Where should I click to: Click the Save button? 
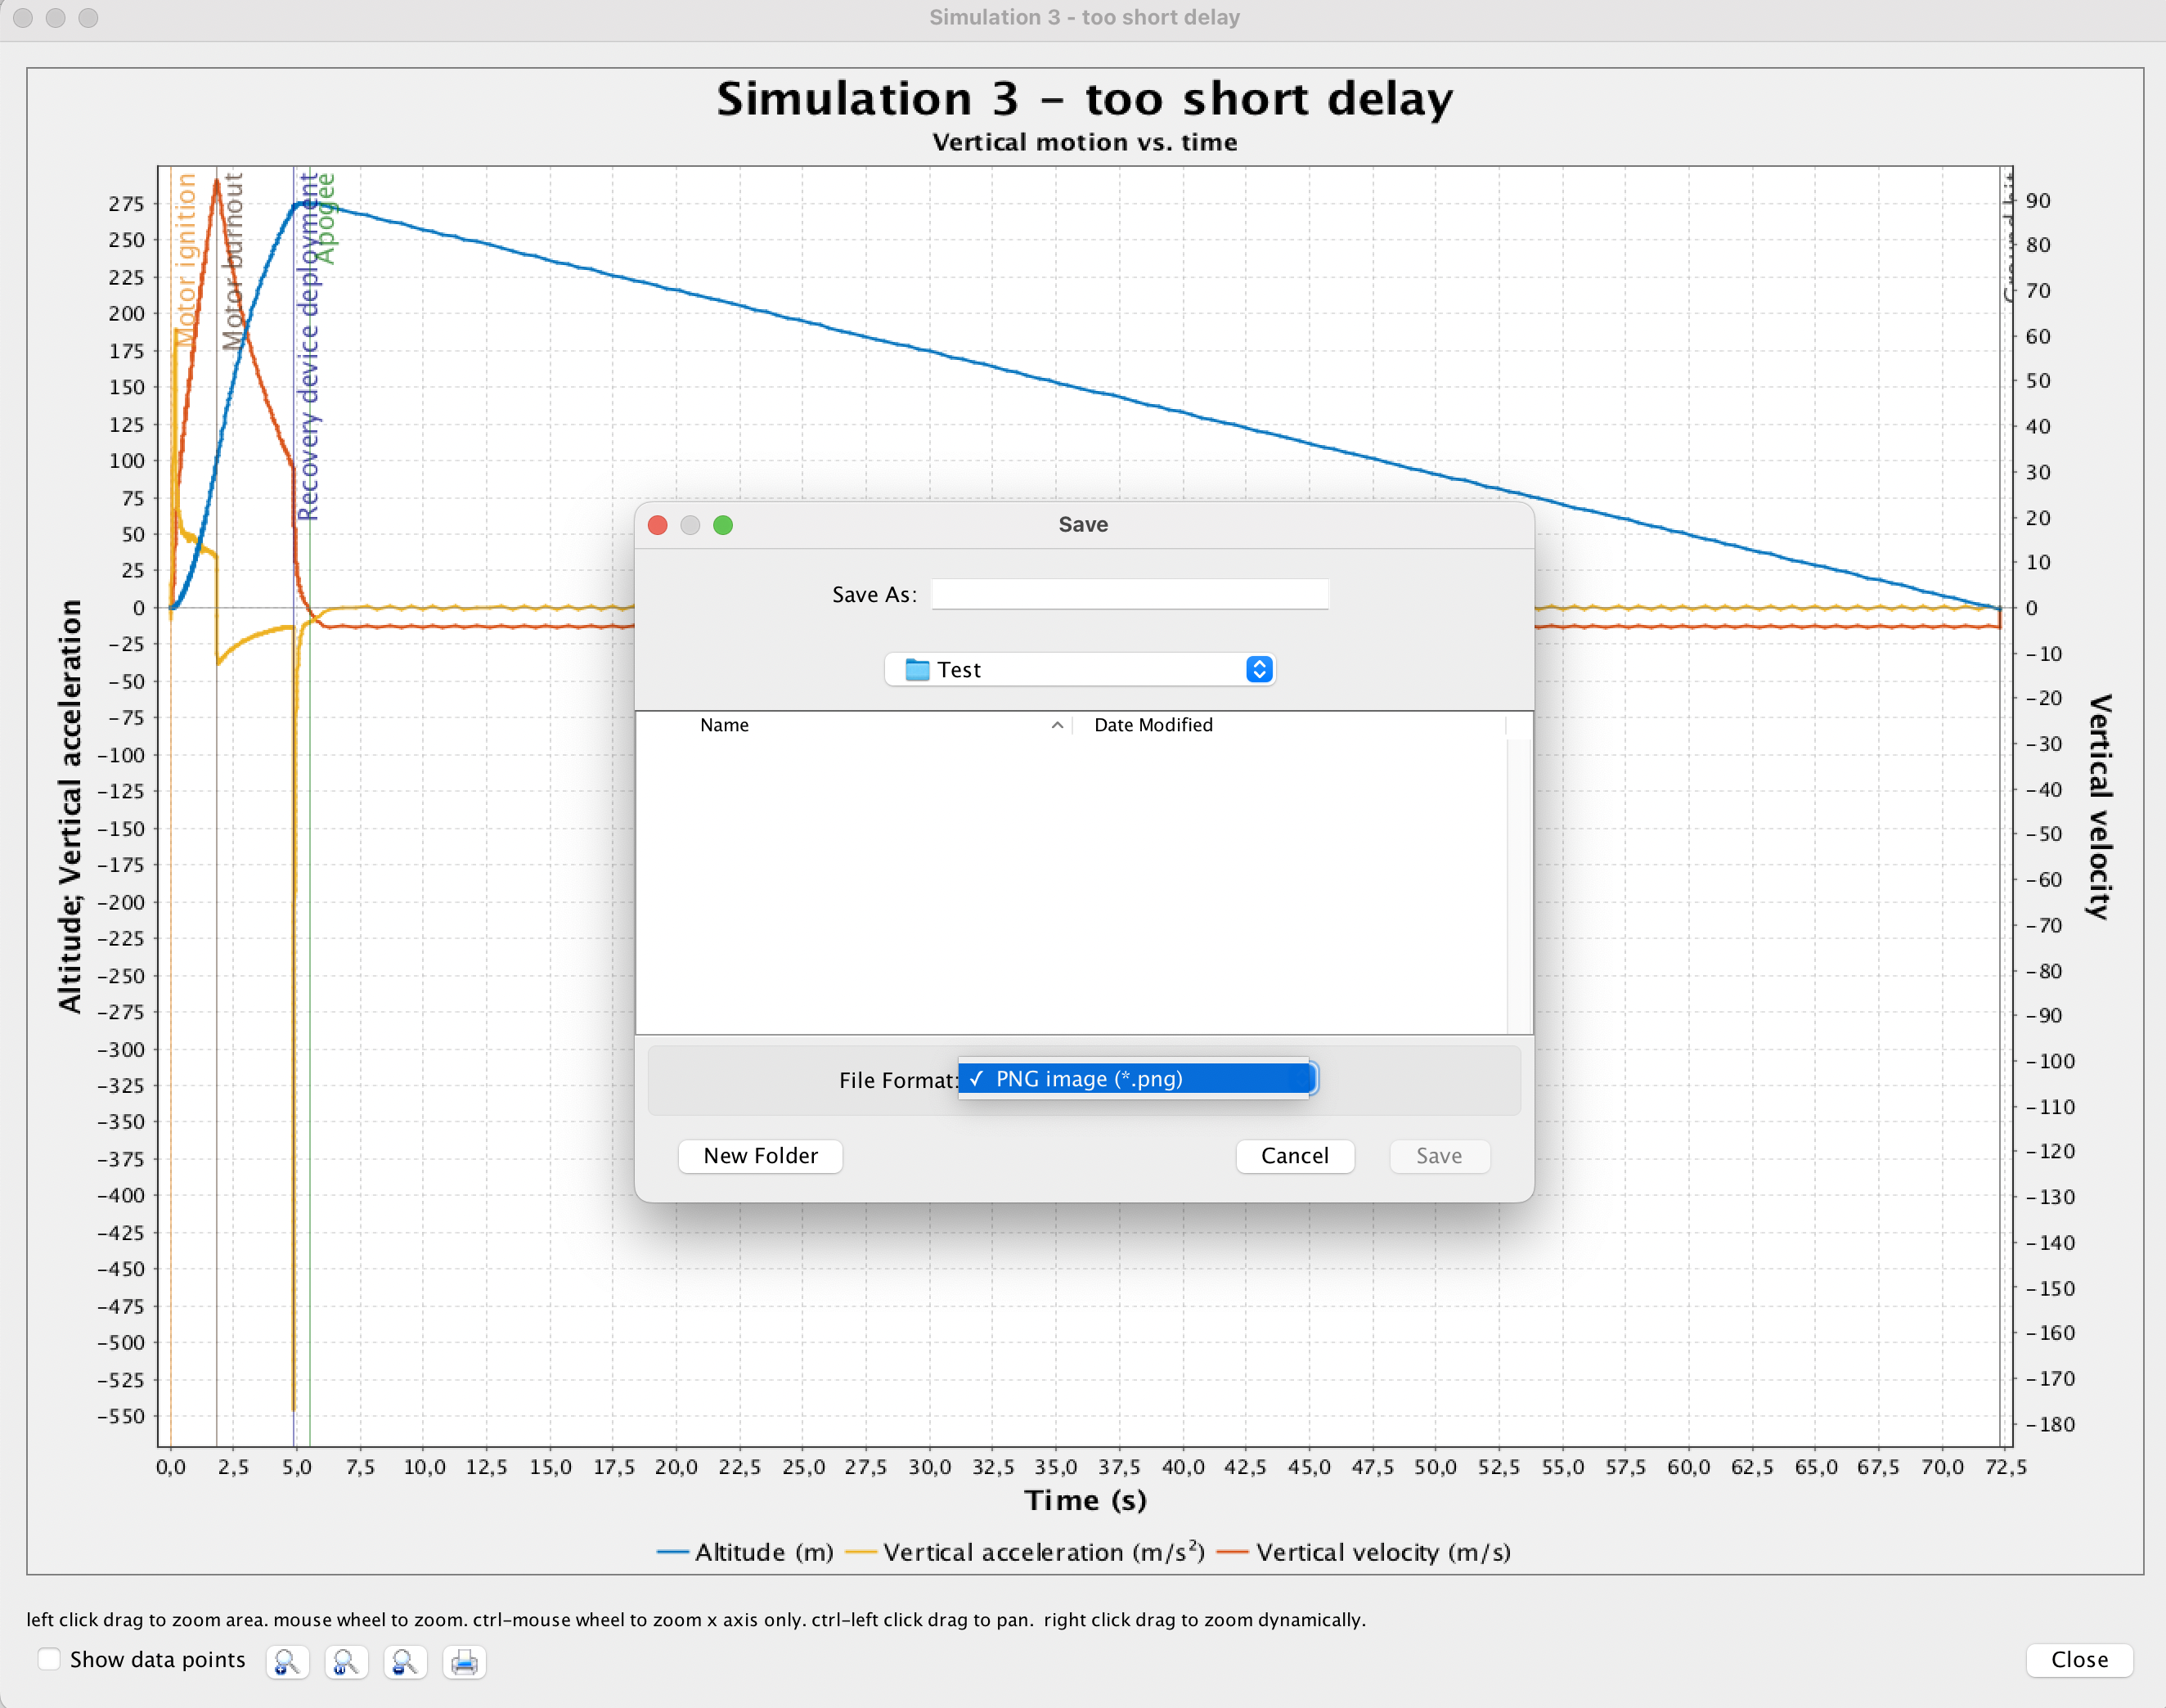1440,1156
